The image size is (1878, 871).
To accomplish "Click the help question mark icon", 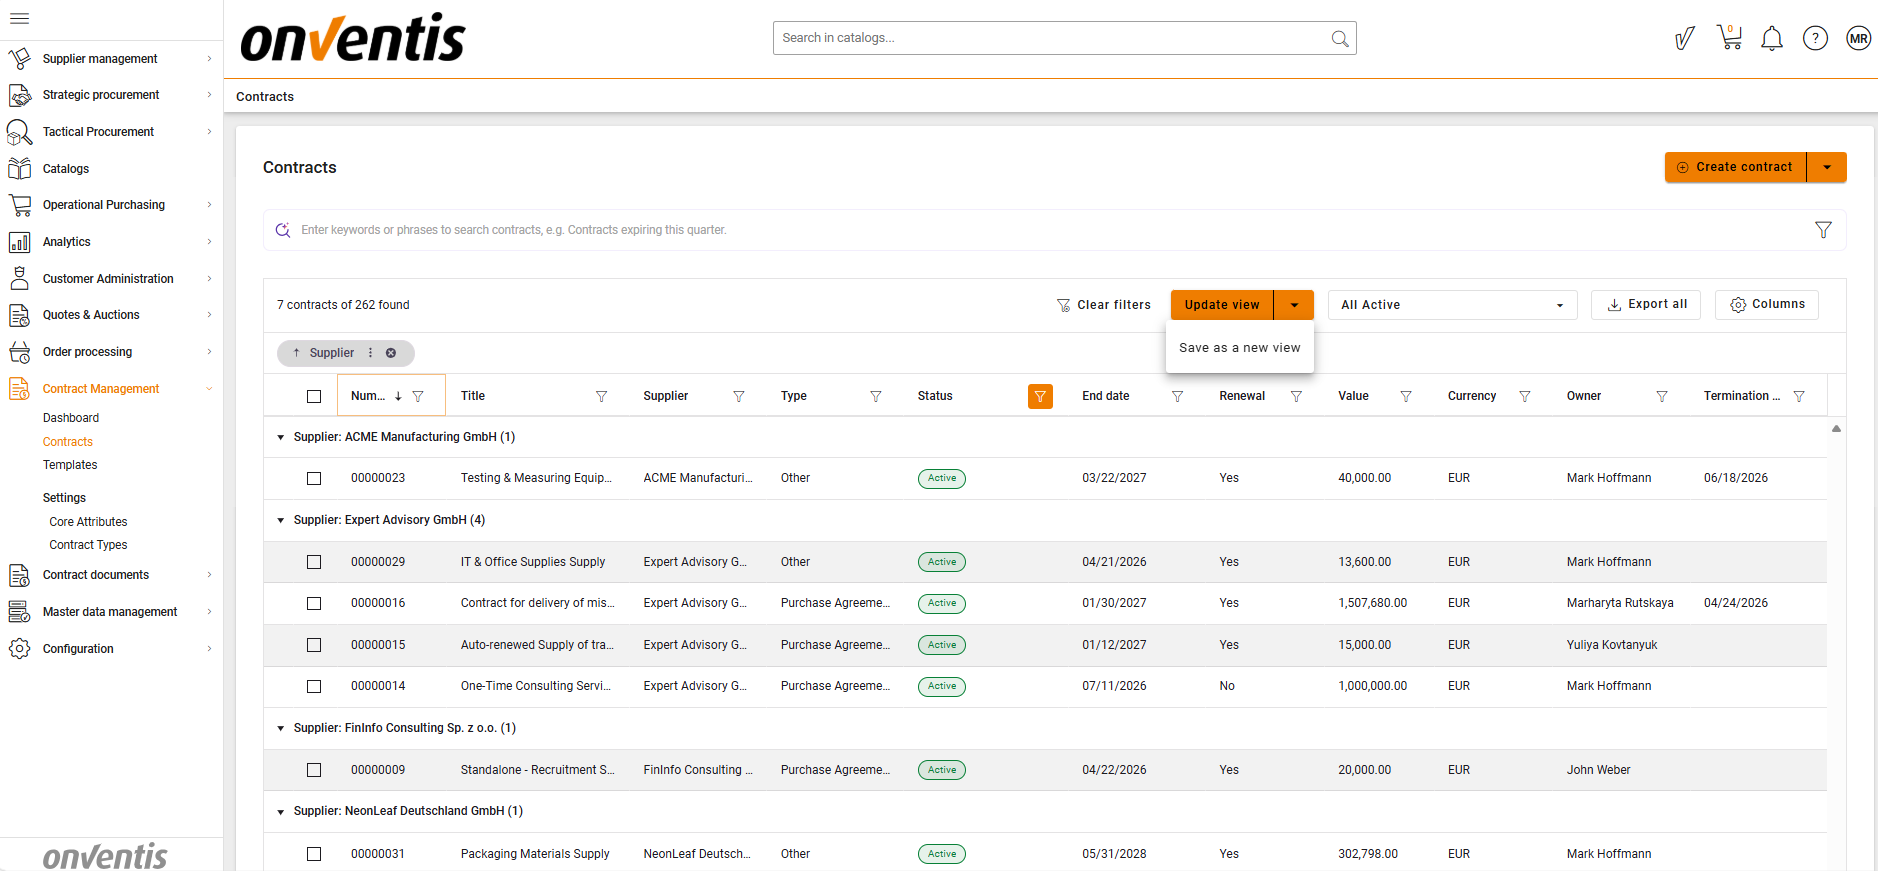I will 1815,39.
